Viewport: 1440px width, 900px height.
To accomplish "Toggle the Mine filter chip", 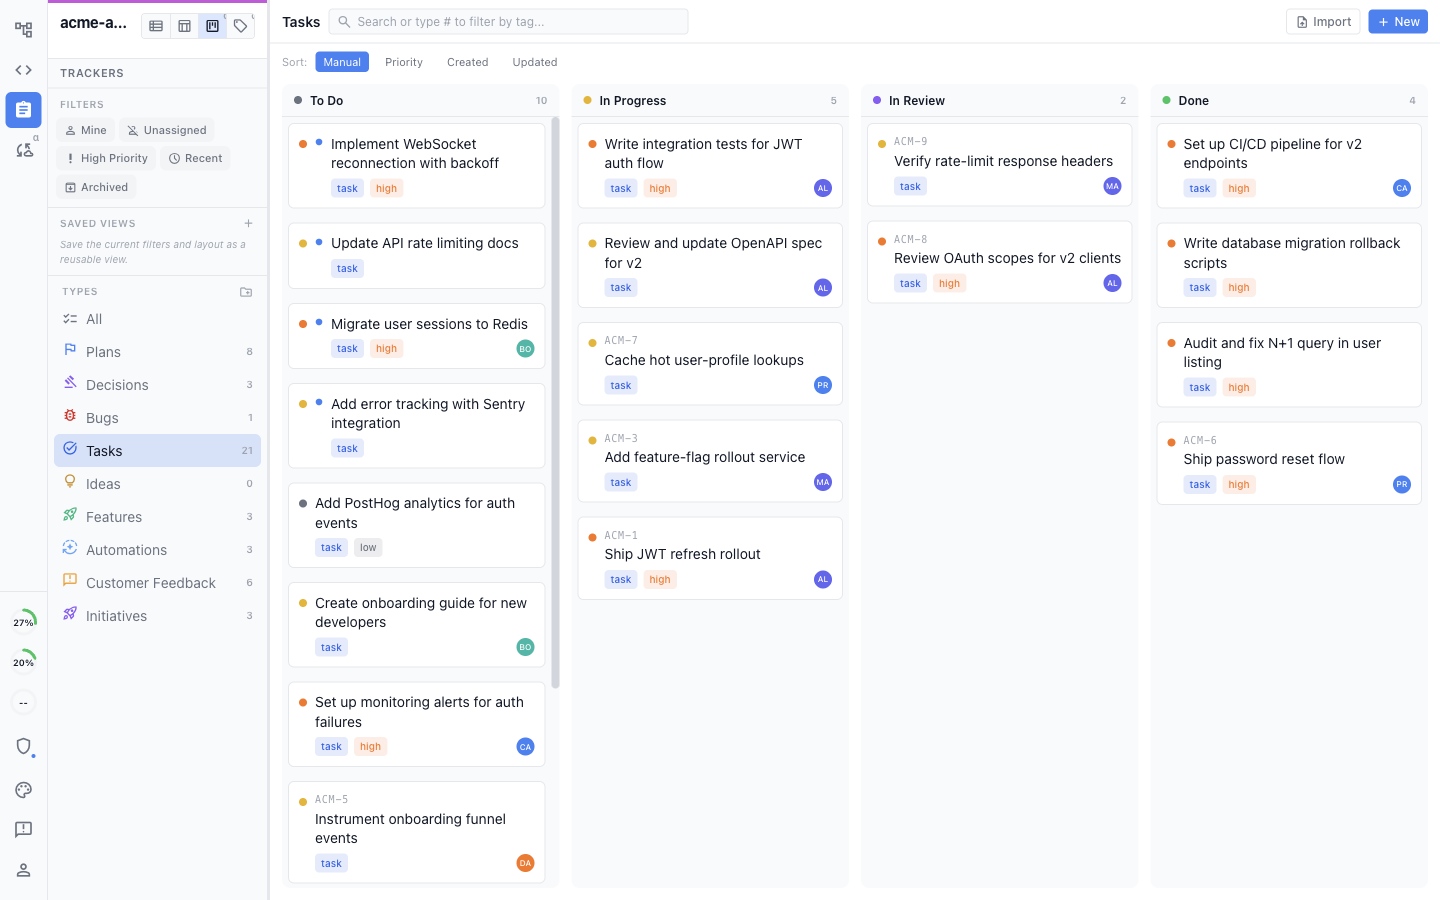I will point(85,130).
